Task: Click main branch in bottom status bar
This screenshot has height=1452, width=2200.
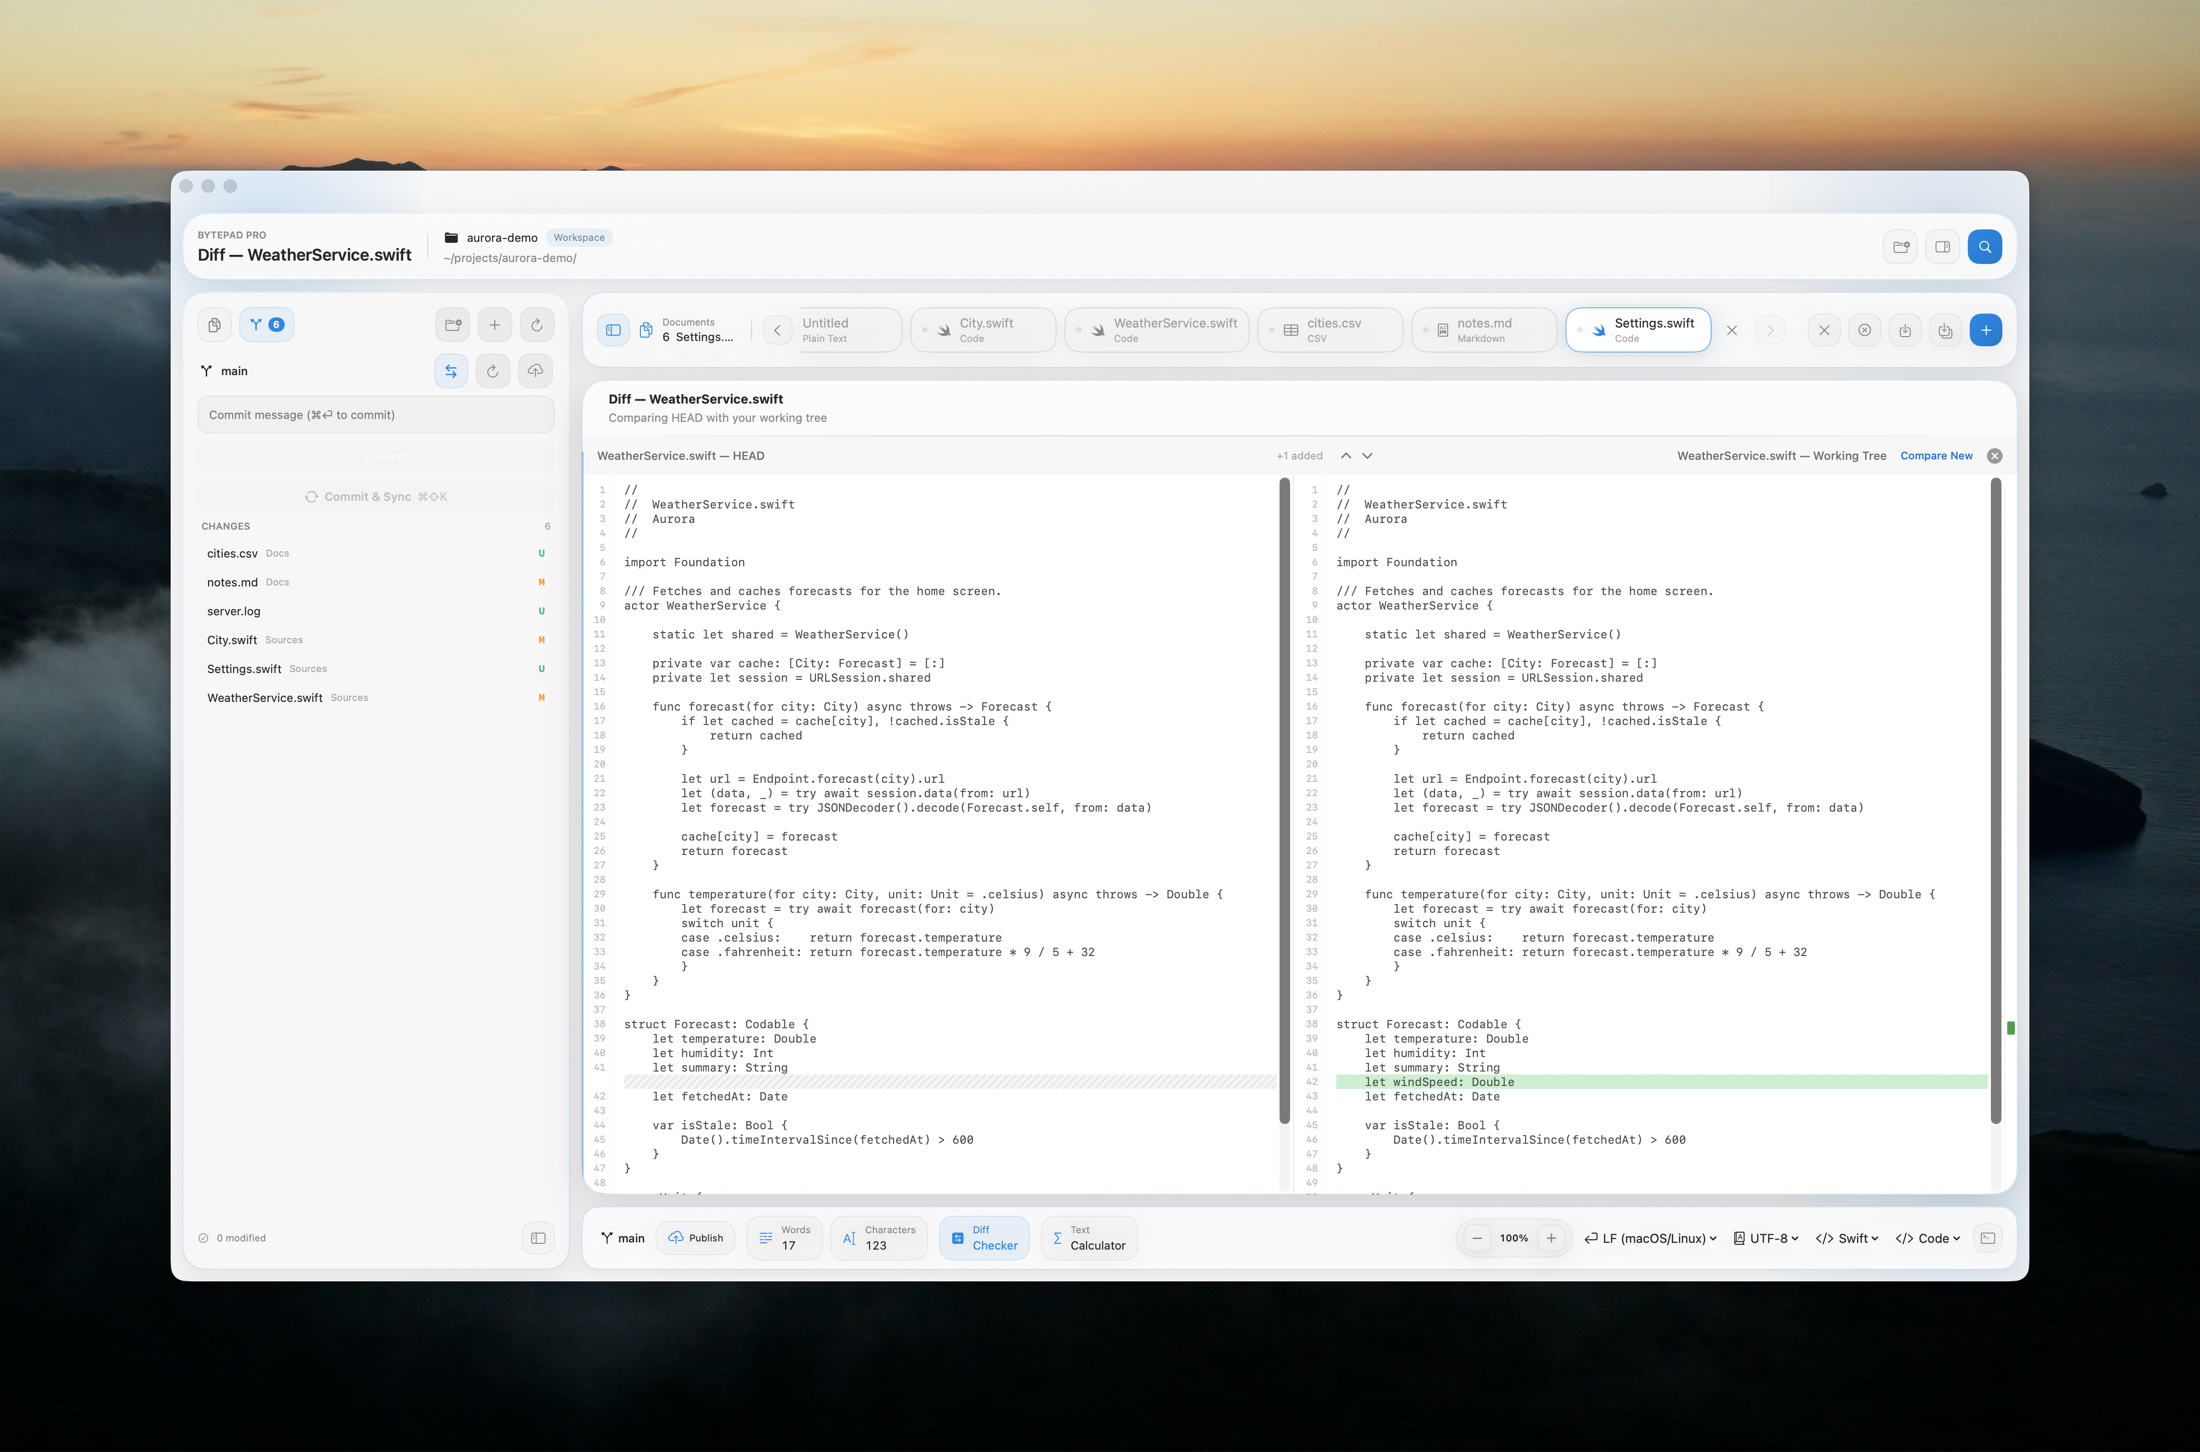Action: [623, 1238]
